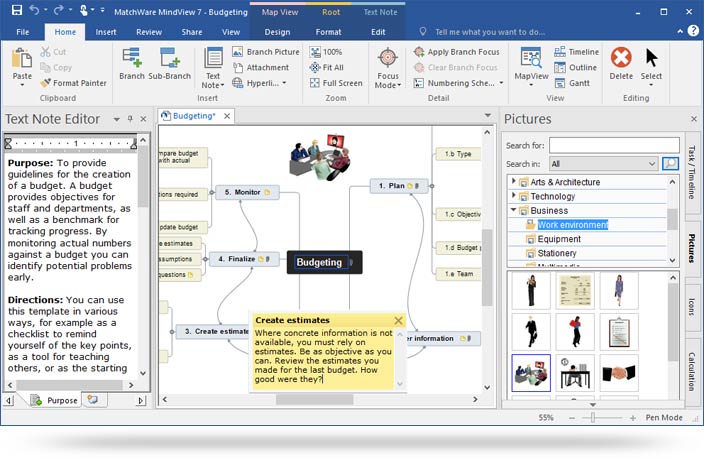Collapse the ribbon with the chevron
704x459 pixels.
point(680,31)
